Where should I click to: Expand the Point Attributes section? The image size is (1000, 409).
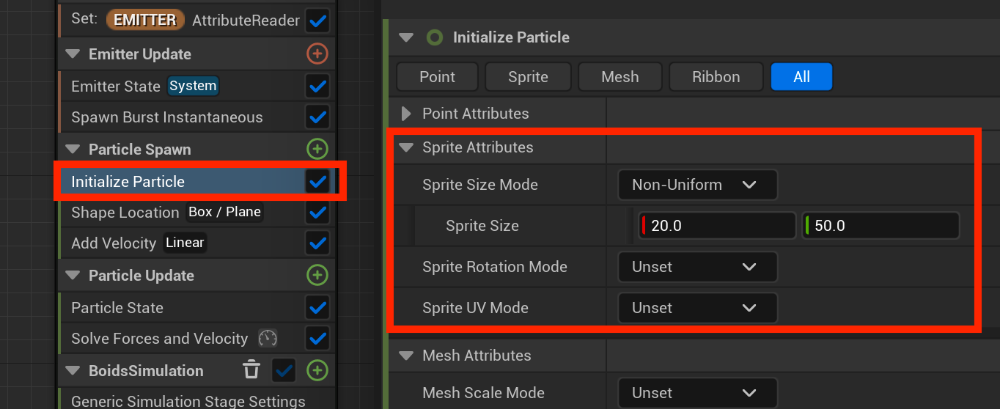click(x=406, y=114)
